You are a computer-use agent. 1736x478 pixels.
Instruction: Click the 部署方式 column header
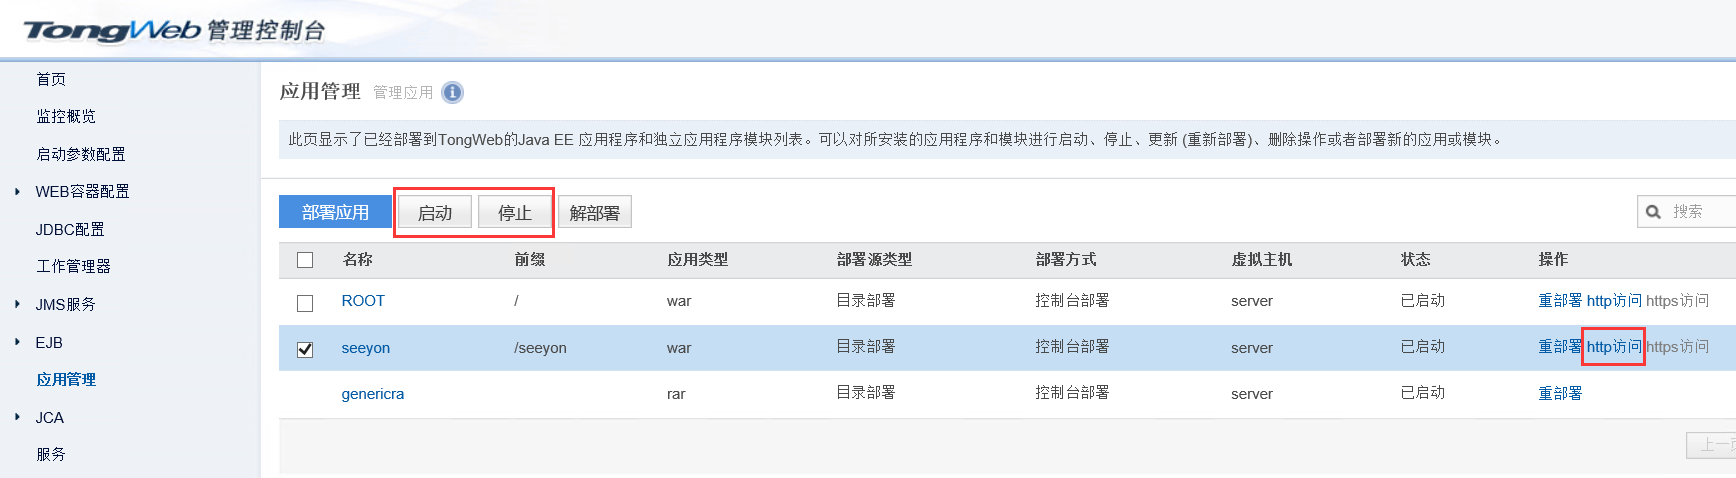(1066, 259)
